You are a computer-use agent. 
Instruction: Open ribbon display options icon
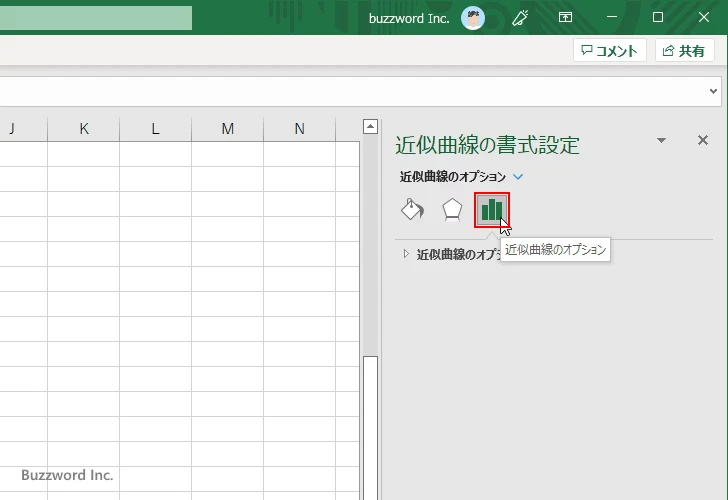click(x=565, y=17)
